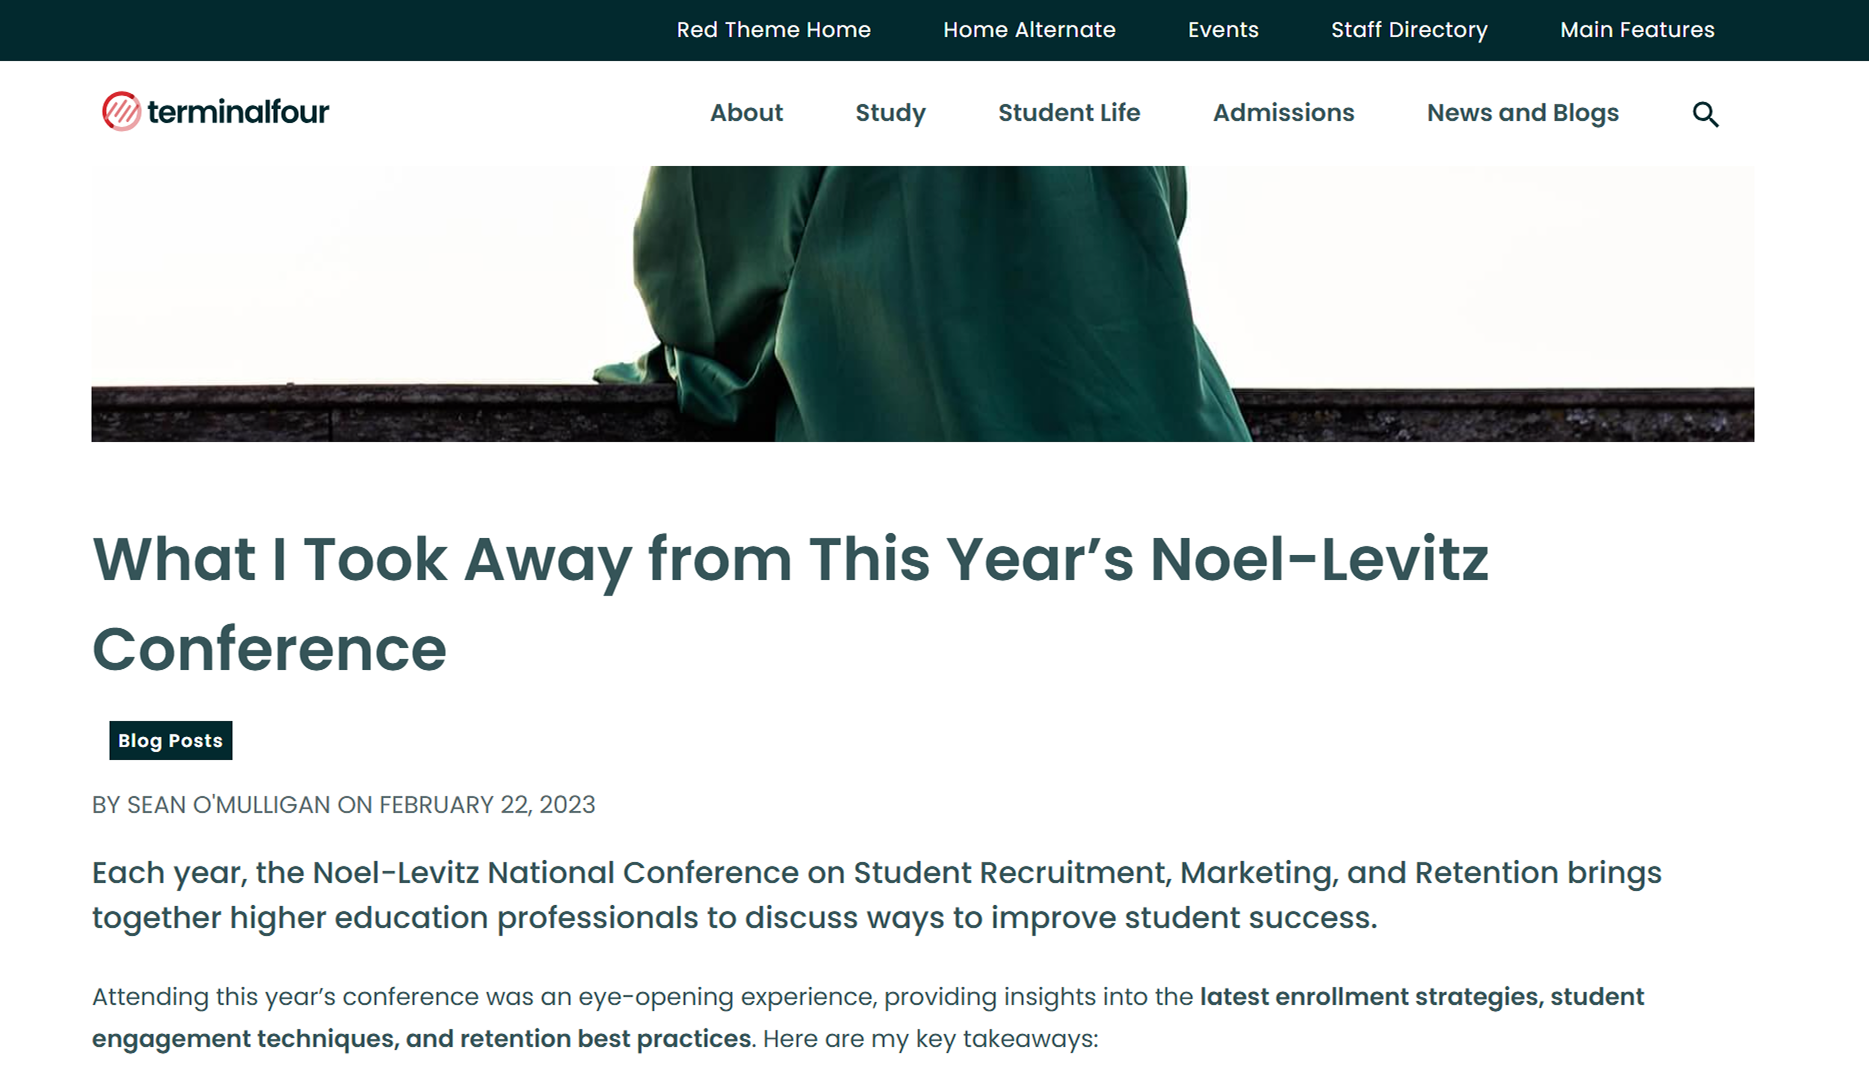1869x1080 pixels.
Task: Select News and Blogs menu
Action: coord(1522,113)
